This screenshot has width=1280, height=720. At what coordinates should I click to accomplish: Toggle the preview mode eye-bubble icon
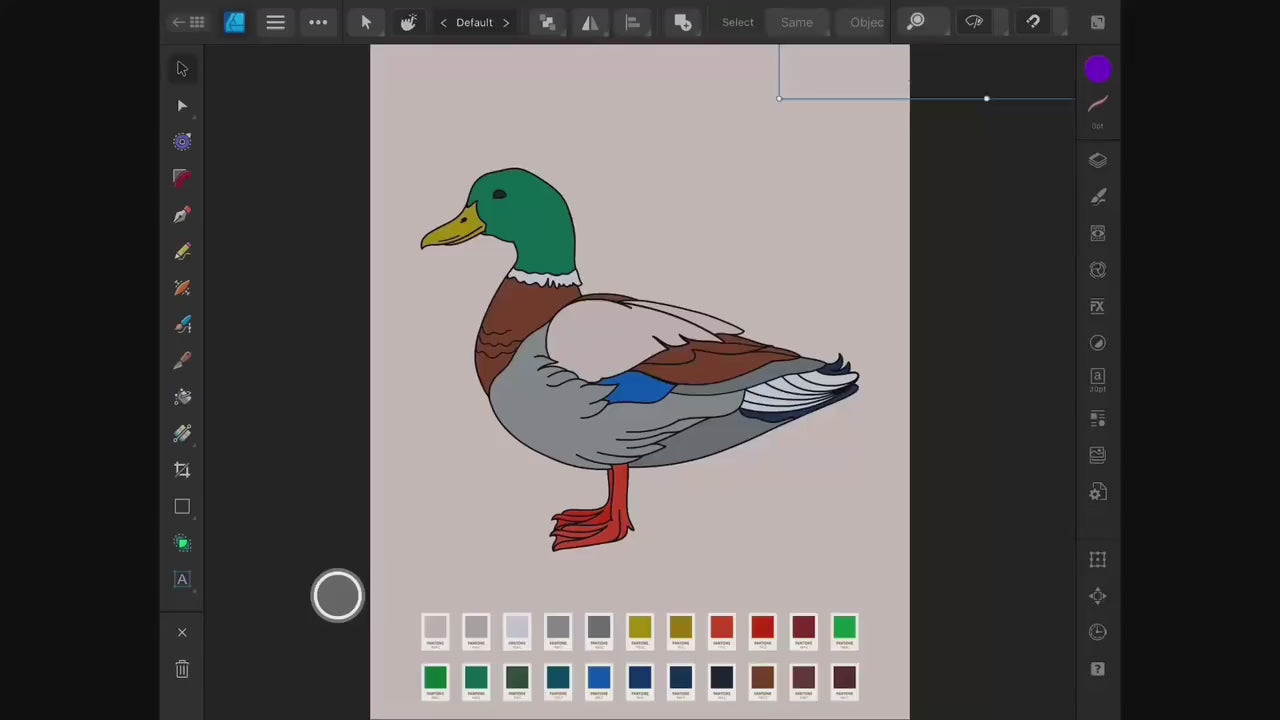(974, 22)
